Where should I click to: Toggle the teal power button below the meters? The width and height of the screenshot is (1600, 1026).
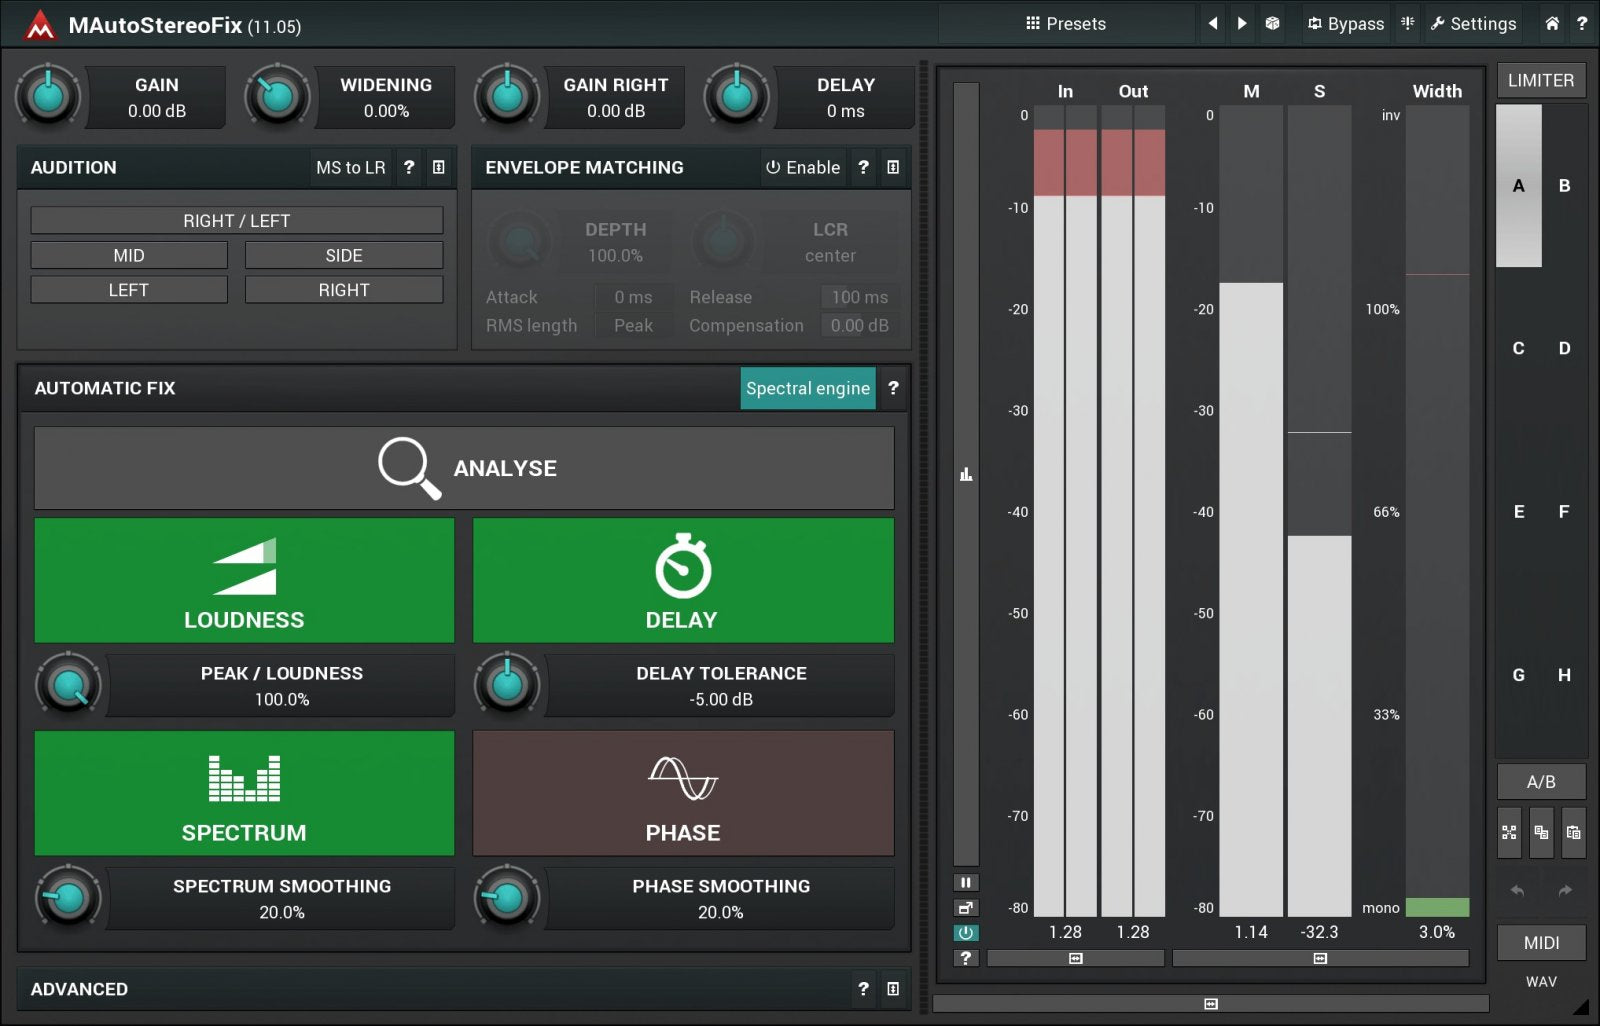[x=965, y=932]
